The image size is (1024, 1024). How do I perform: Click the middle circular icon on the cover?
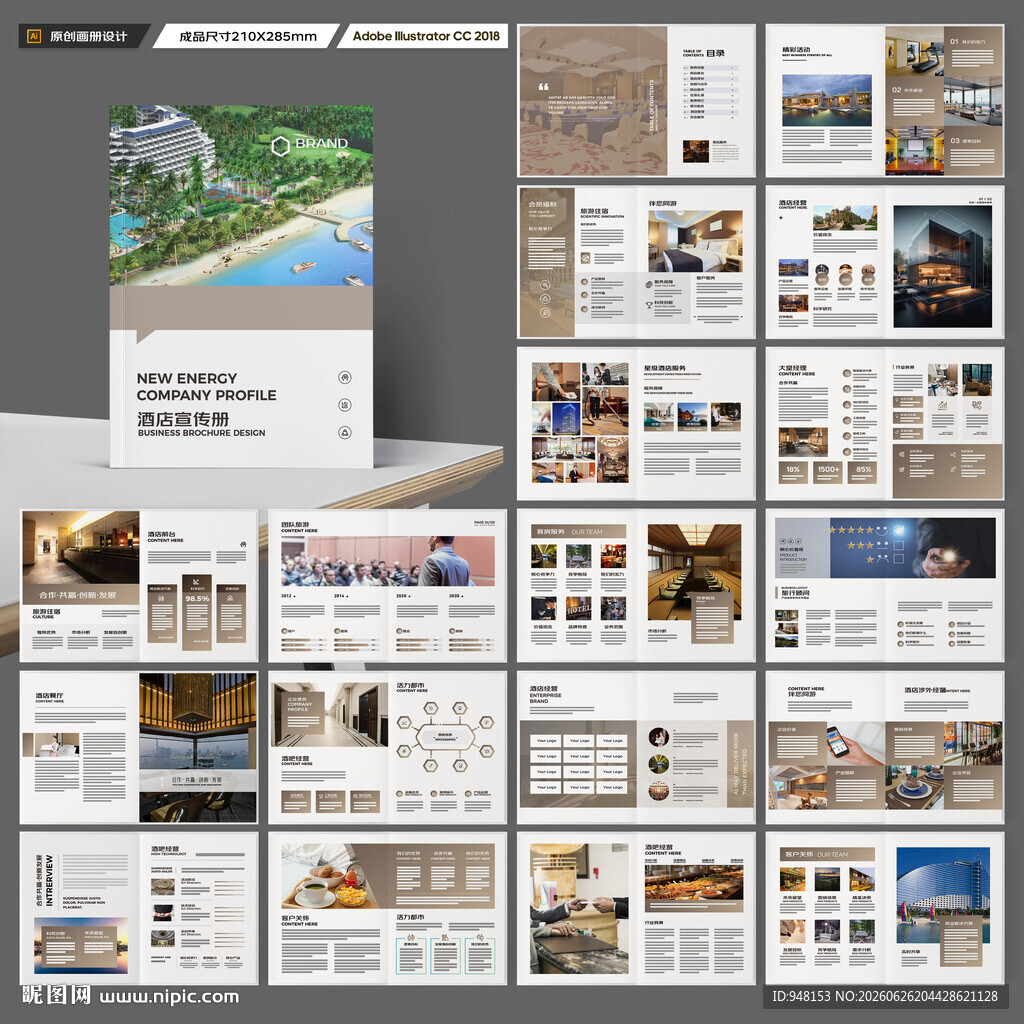coord(345,405)
